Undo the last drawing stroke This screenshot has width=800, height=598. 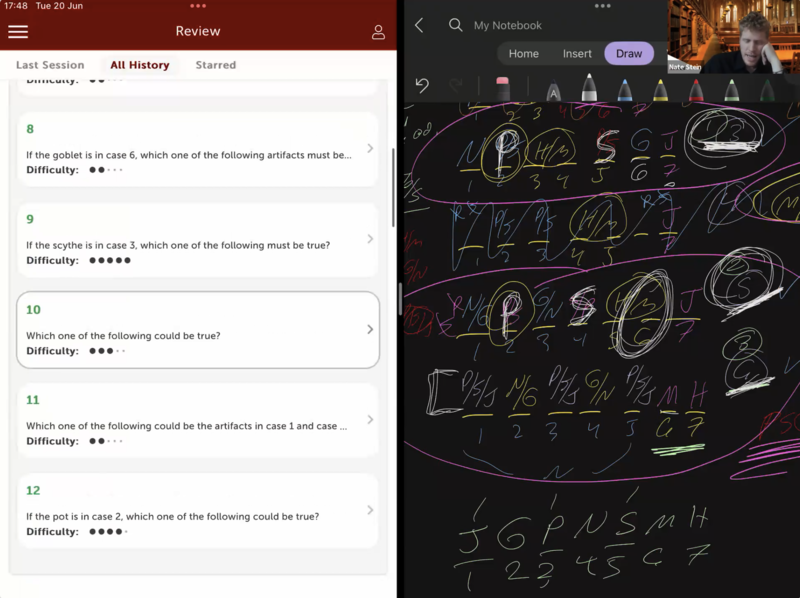coord(422,87)
